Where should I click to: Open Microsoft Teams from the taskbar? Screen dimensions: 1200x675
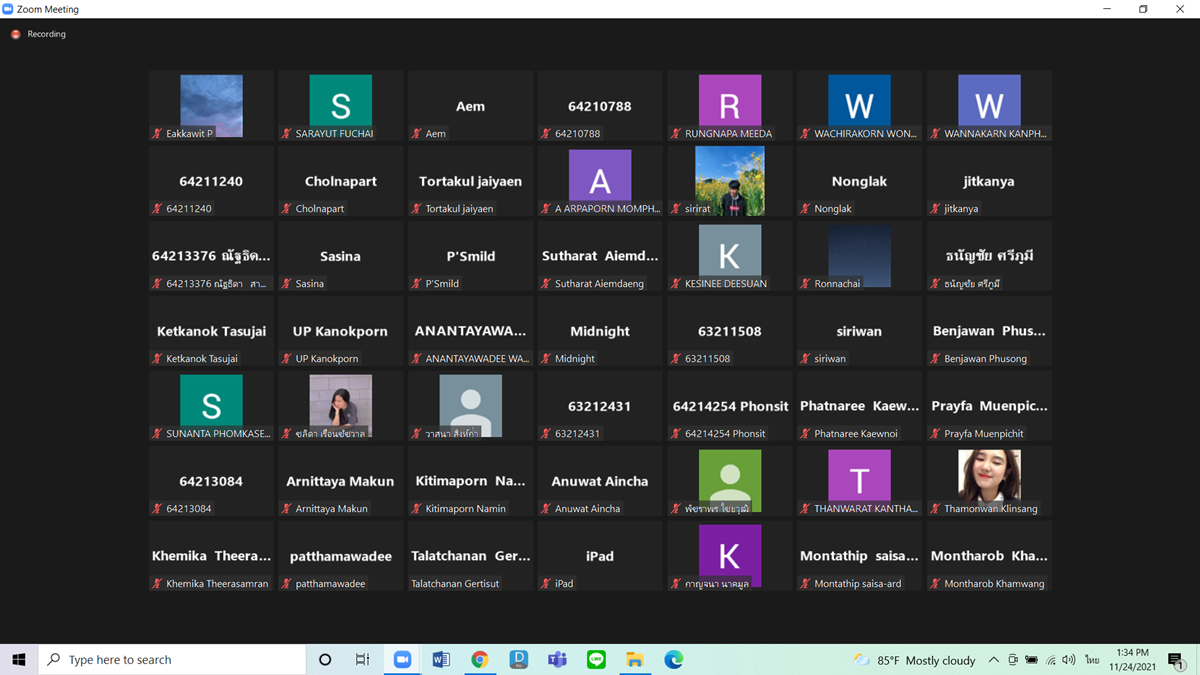[557, 660]
